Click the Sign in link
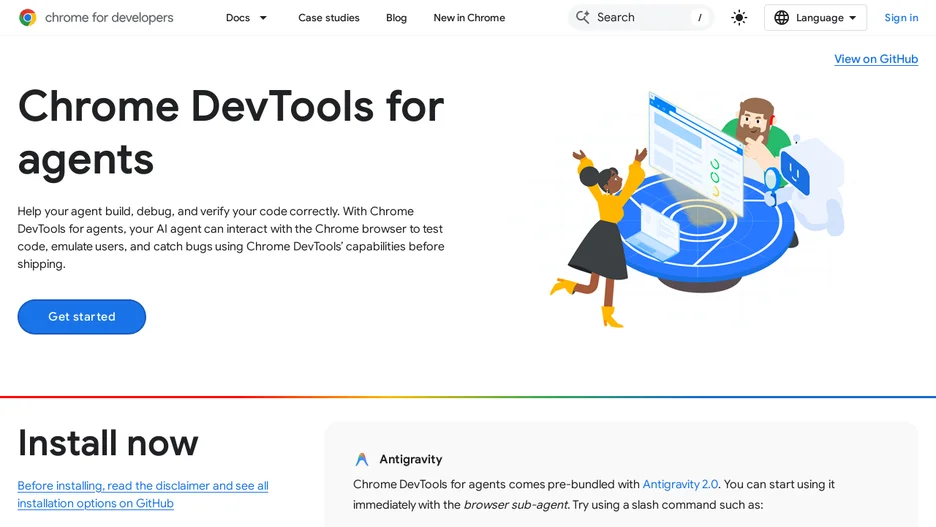Image resolution: width=936 pixels, height=527 pixels. 901,18
